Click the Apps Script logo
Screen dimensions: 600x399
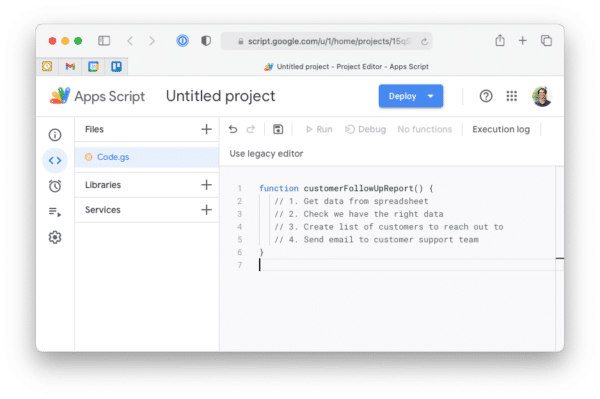click(60, 96)
